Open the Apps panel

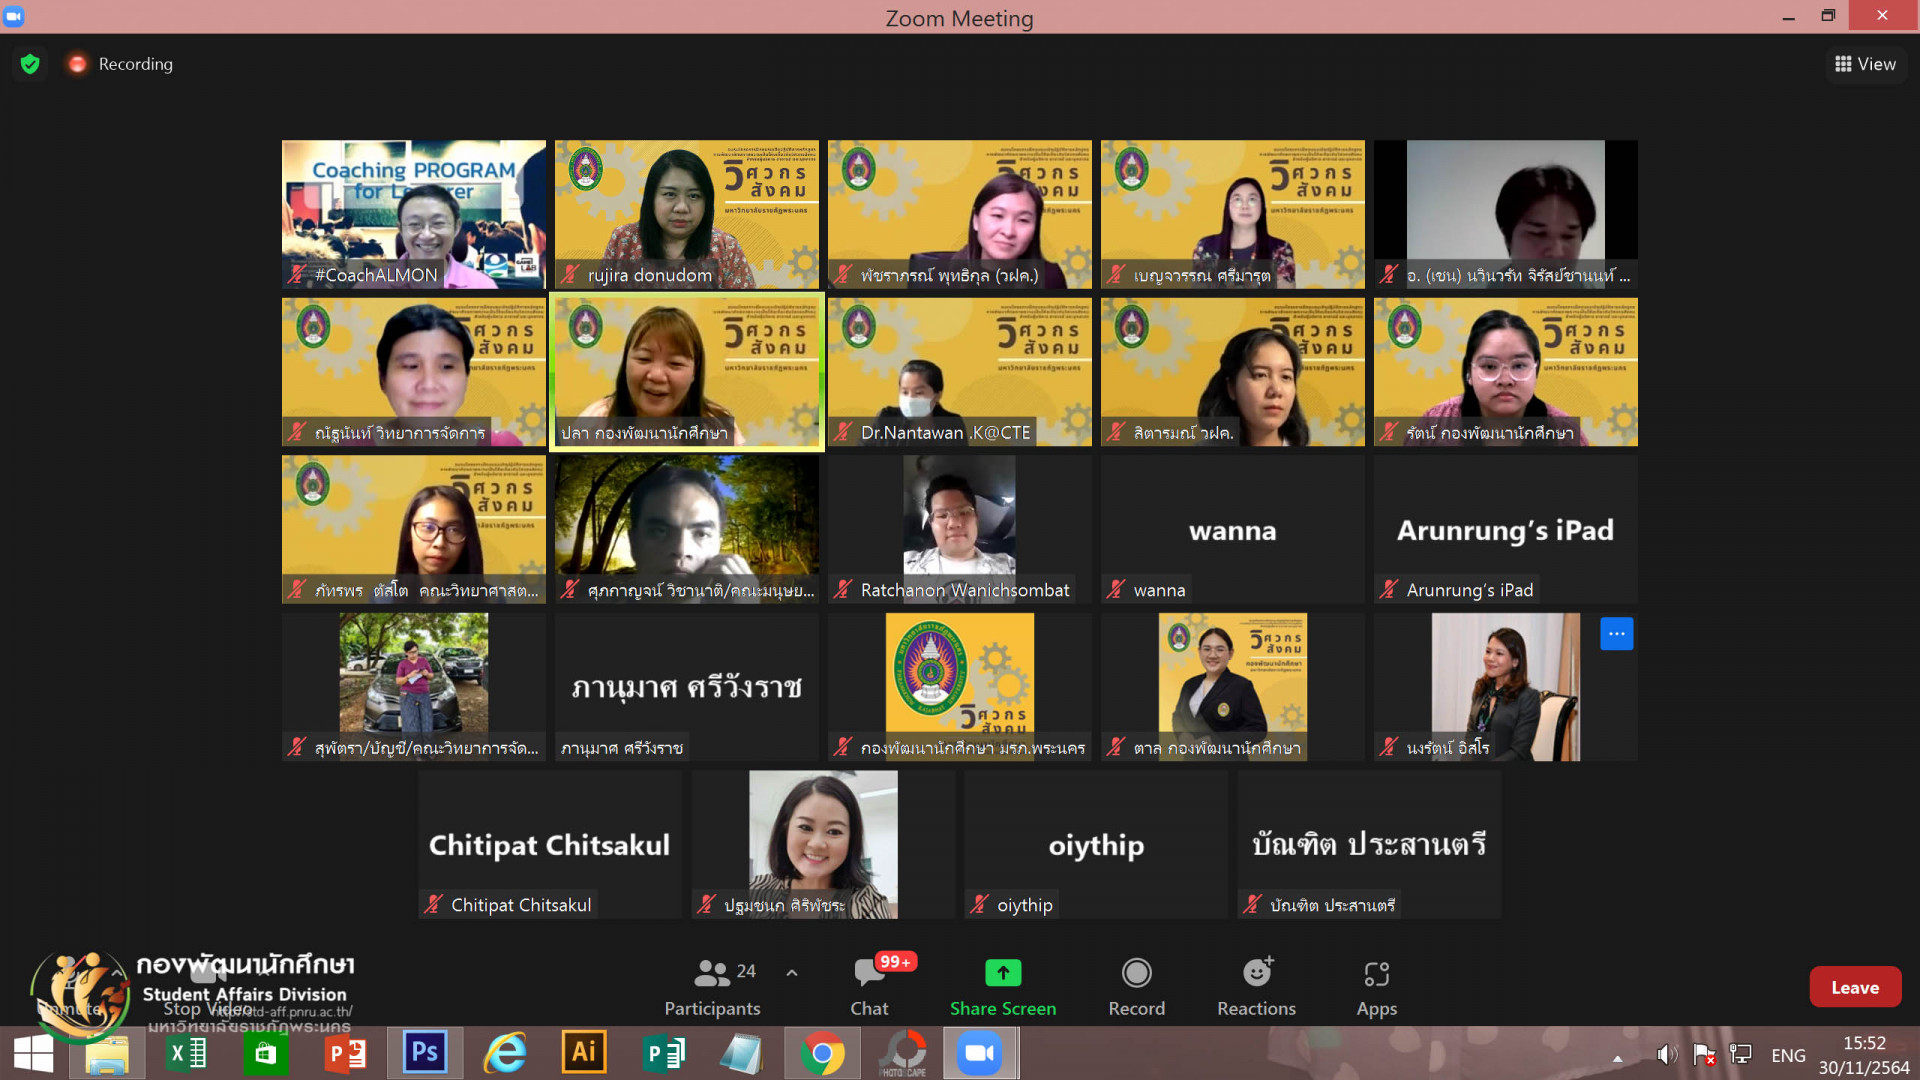[x=1376, y=986]
